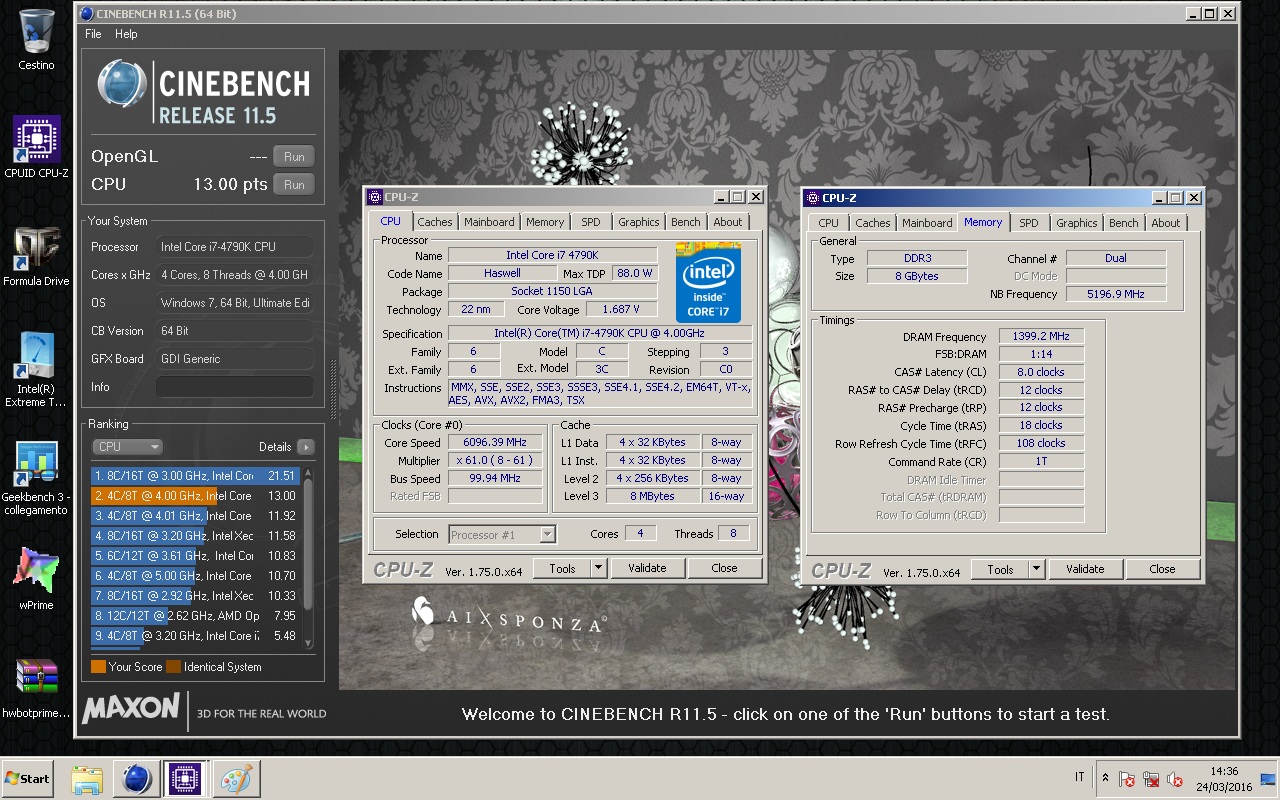Viewport: 1280px width, 800px height.
Task: Select Graphics tab in left CPU-Z window
Action: click(x=638, y=222)
